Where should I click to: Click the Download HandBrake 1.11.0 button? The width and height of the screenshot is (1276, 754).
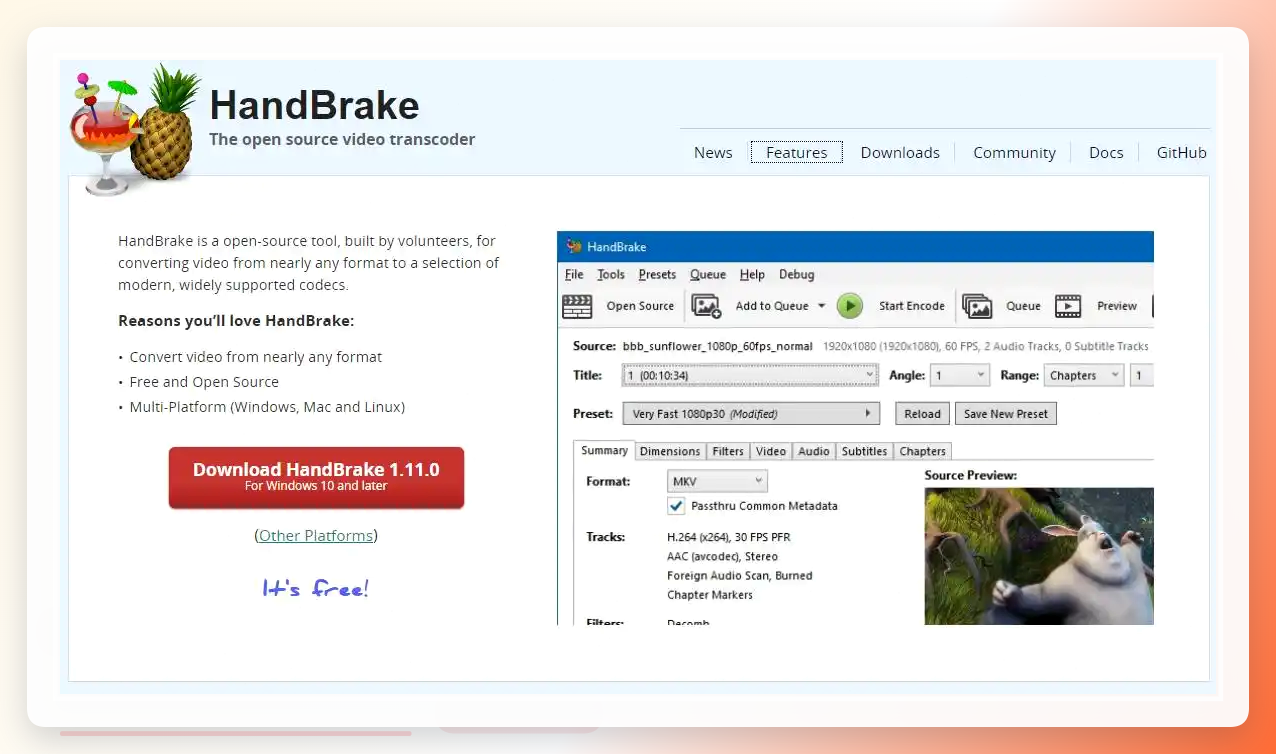click(x=316, y=477)
